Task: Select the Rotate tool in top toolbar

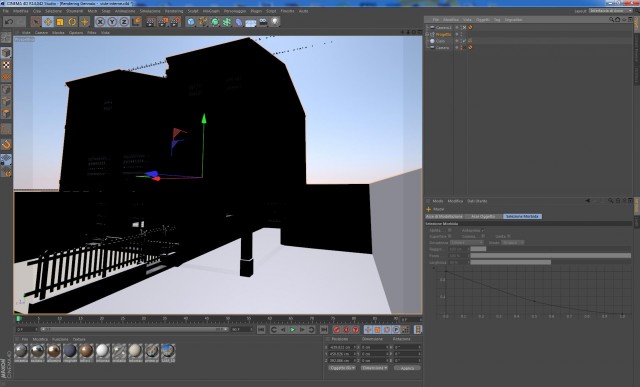Action: (x=72, y=22)
